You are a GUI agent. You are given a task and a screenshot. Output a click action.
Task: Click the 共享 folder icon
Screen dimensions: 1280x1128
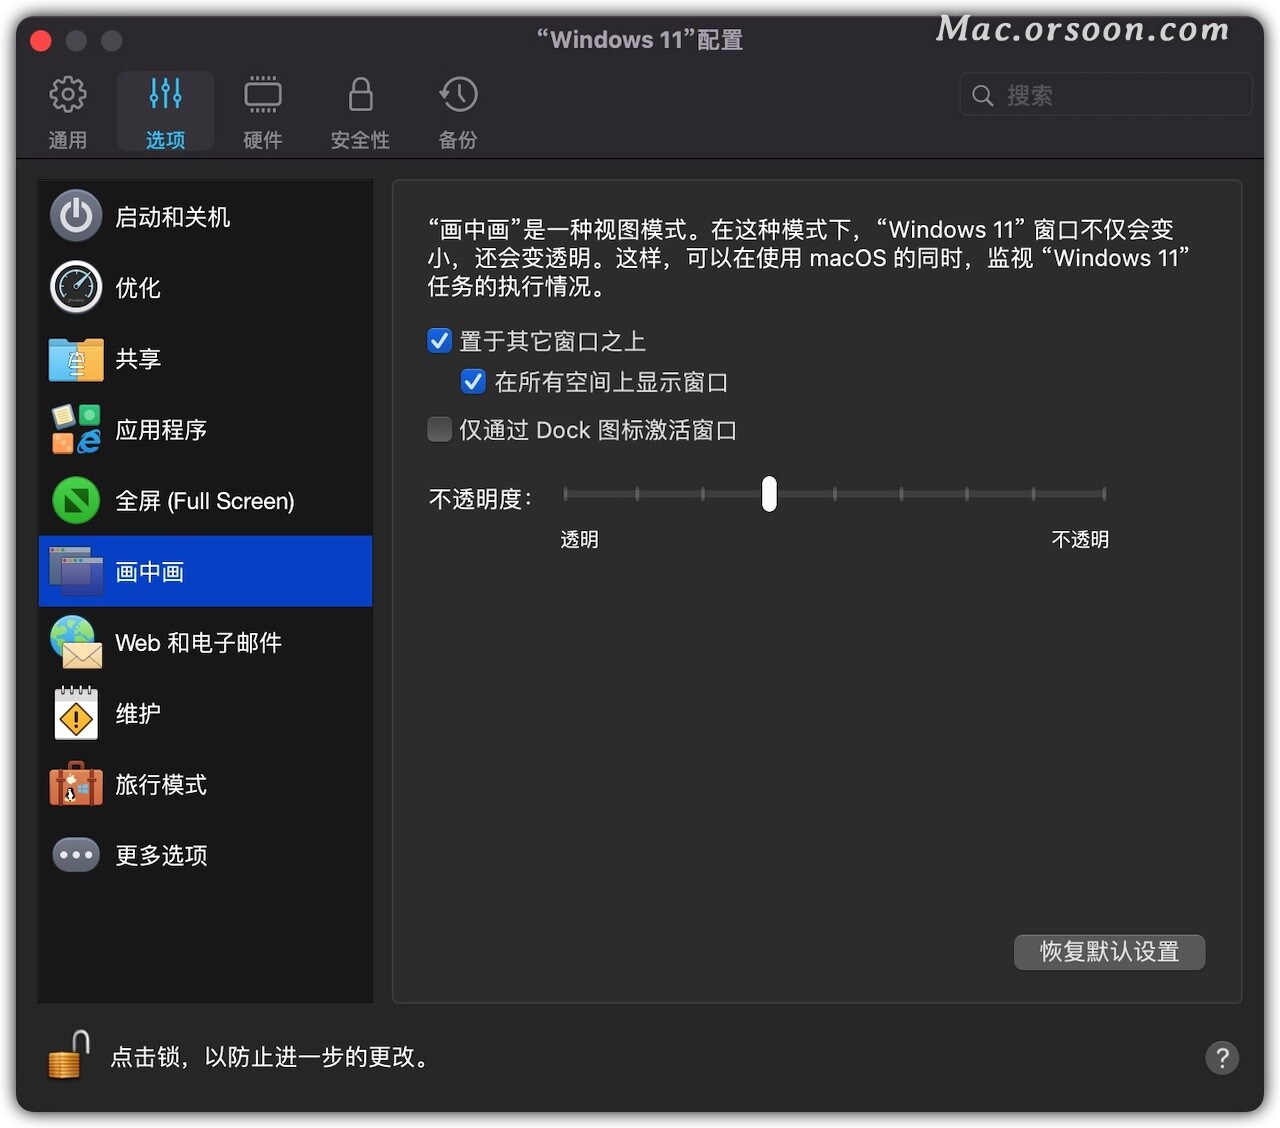(76, 359)
